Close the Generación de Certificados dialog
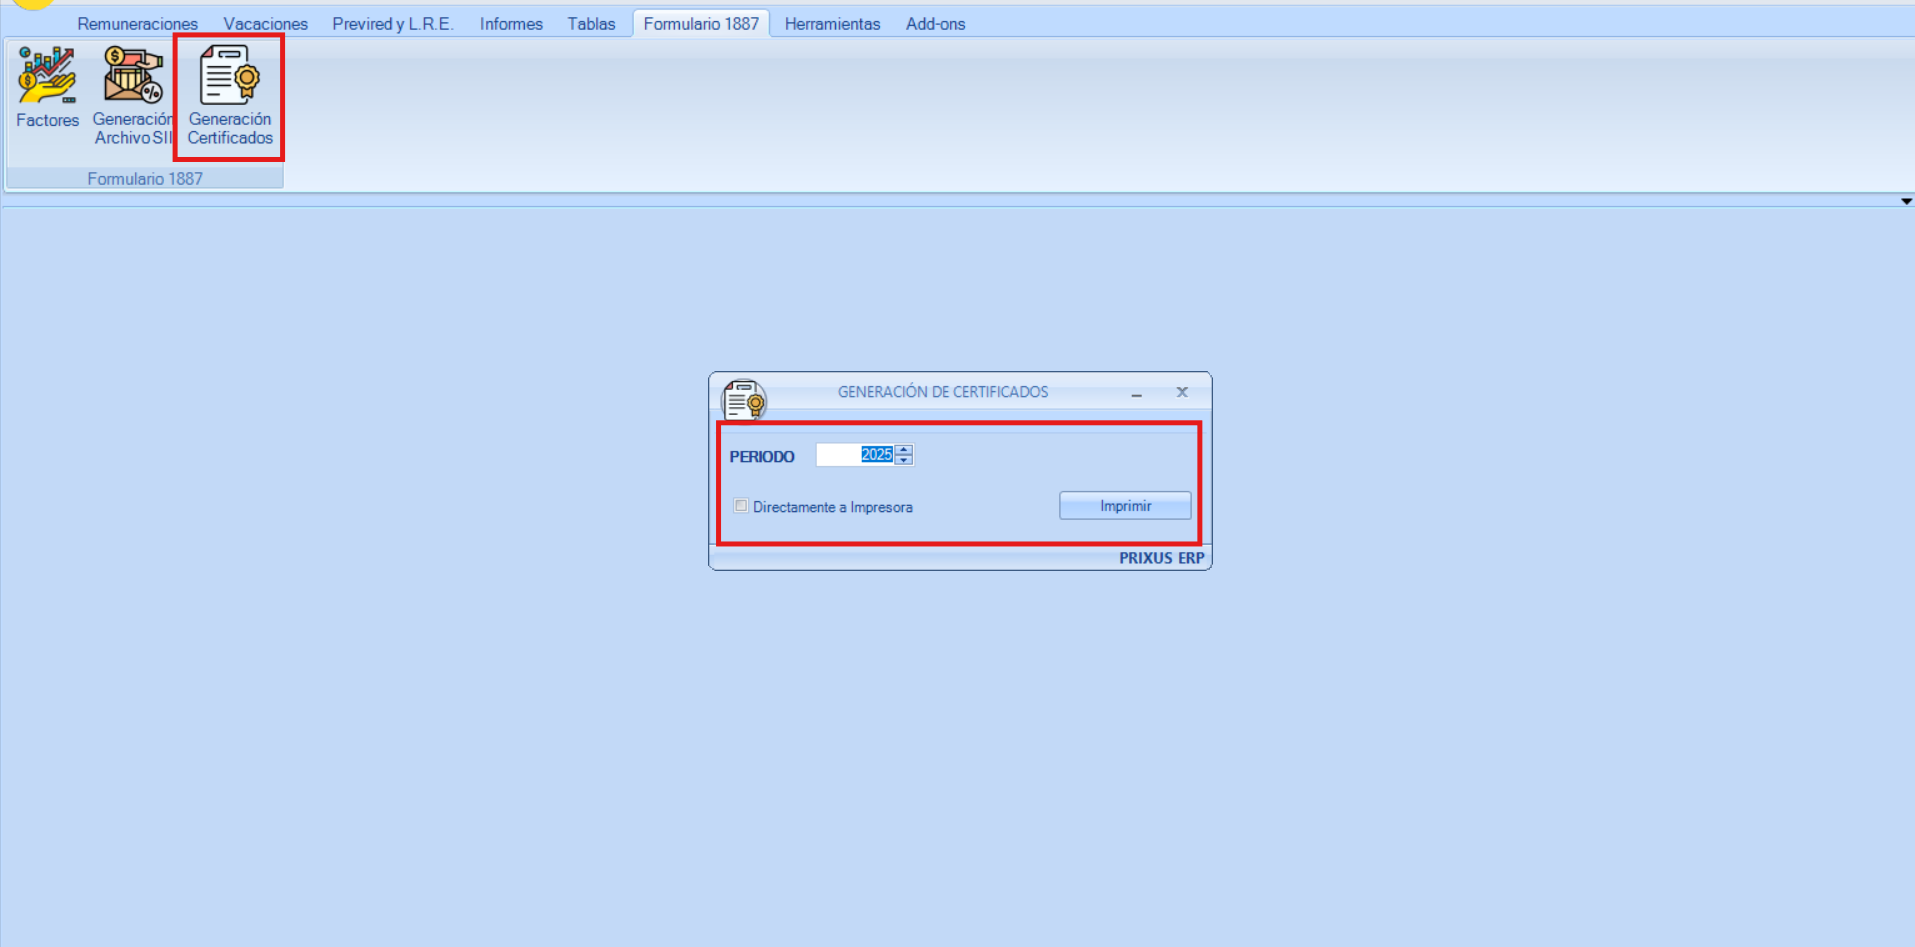Image resolution: width=1915 pixels, height=947 pixels. pyautogui.click(x=1182, y=392)
